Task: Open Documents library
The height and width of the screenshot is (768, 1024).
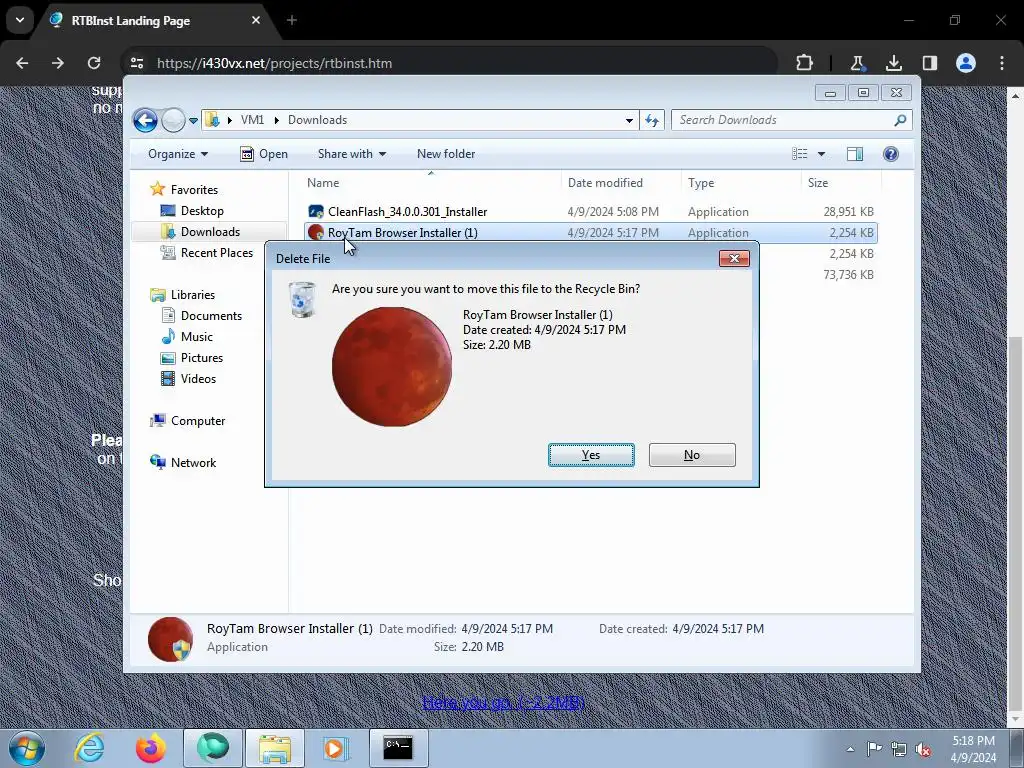Action: click(211, 315)
